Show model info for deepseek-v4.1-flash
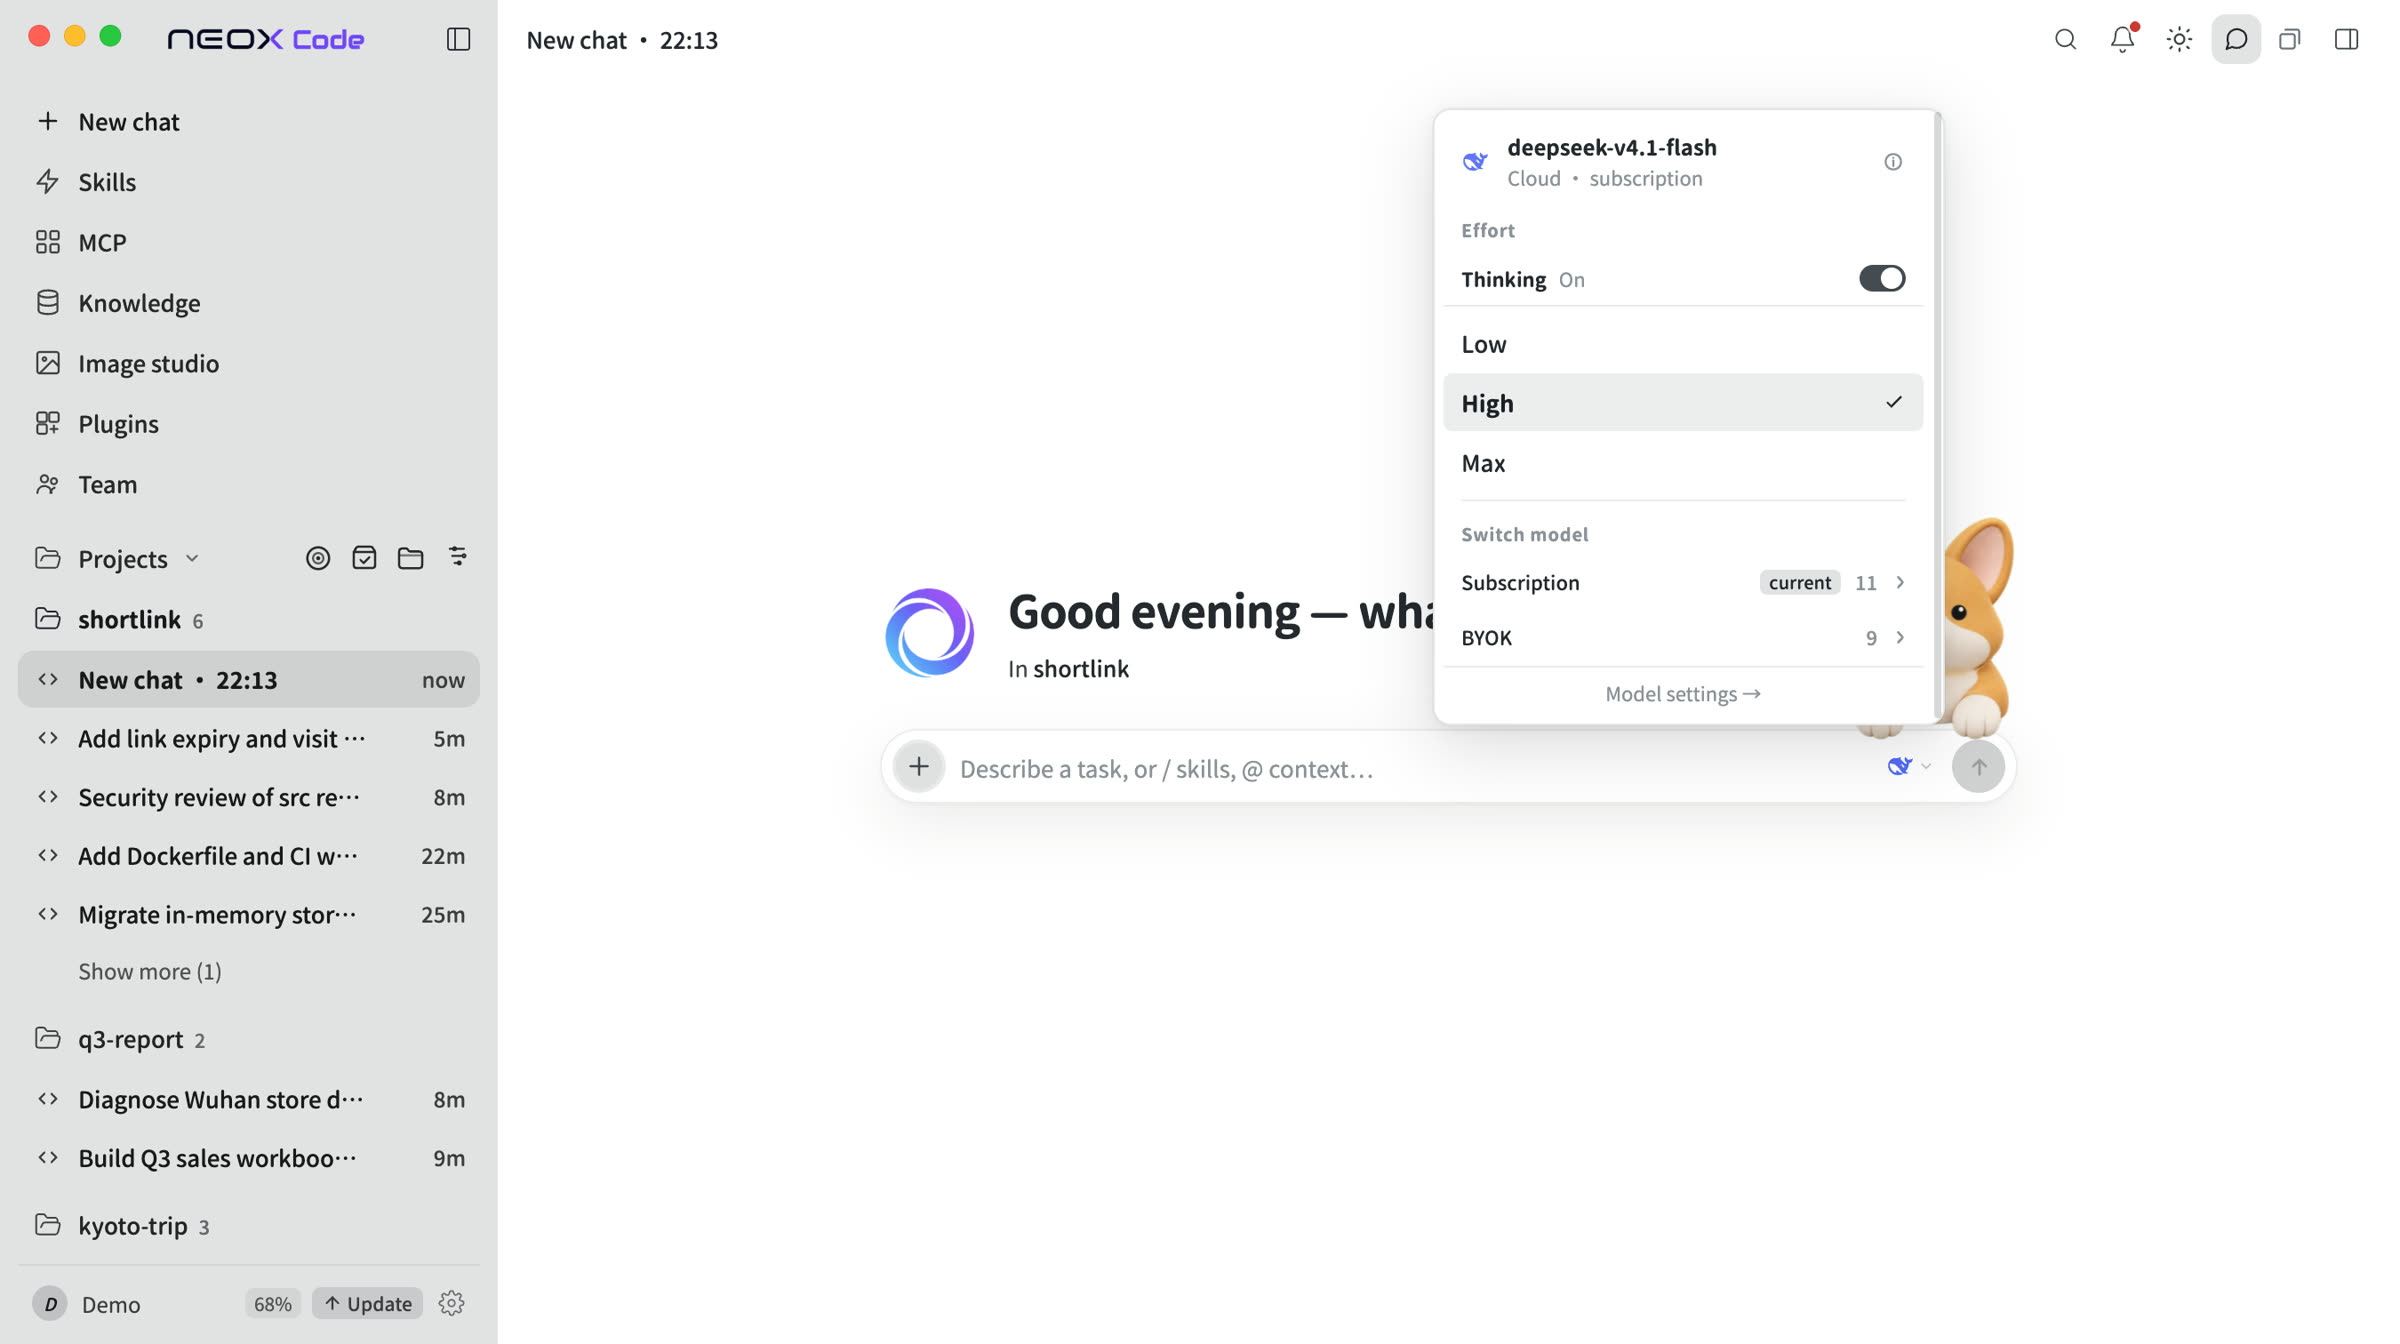2400x1344 pixels. 1893,162
